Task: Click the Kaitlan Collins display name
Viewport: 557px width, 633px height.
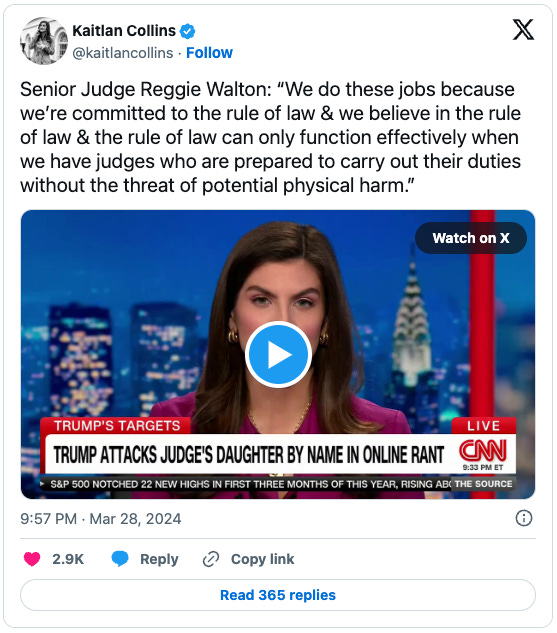Action: (124, 31)
